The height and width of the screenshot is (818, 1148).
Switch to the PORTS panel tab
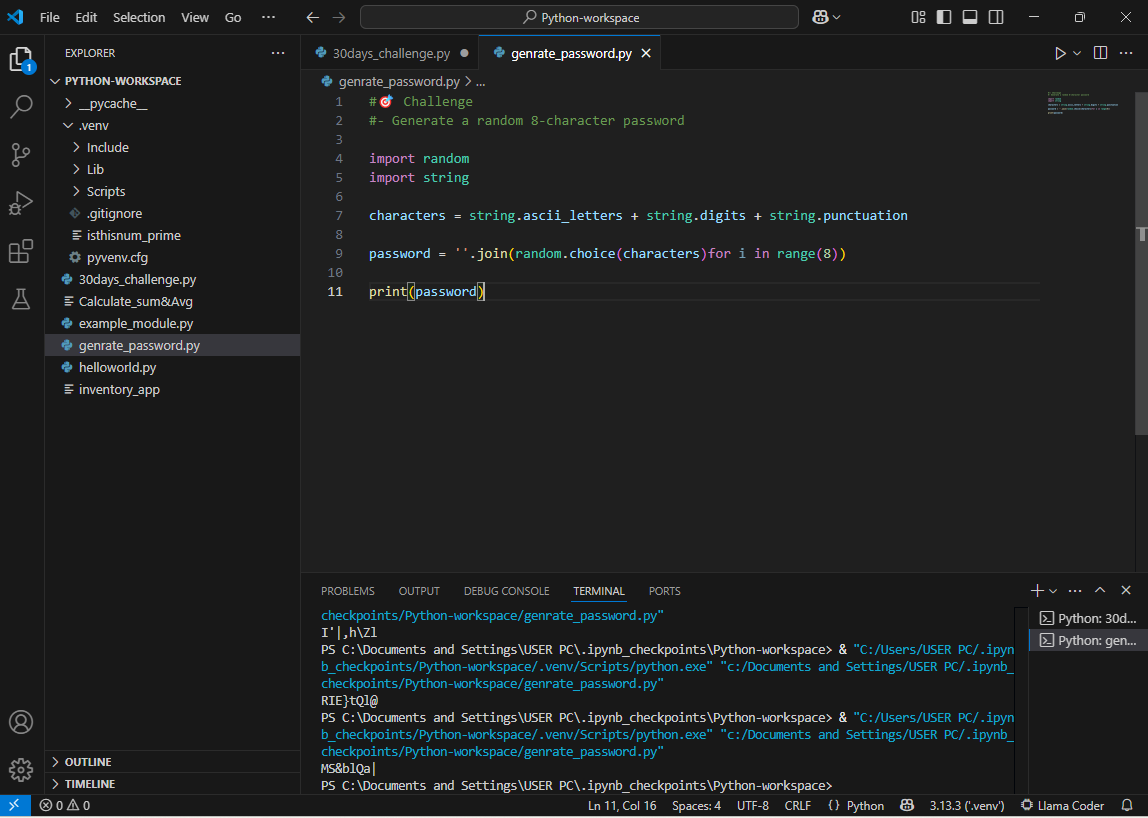(664, 591)
